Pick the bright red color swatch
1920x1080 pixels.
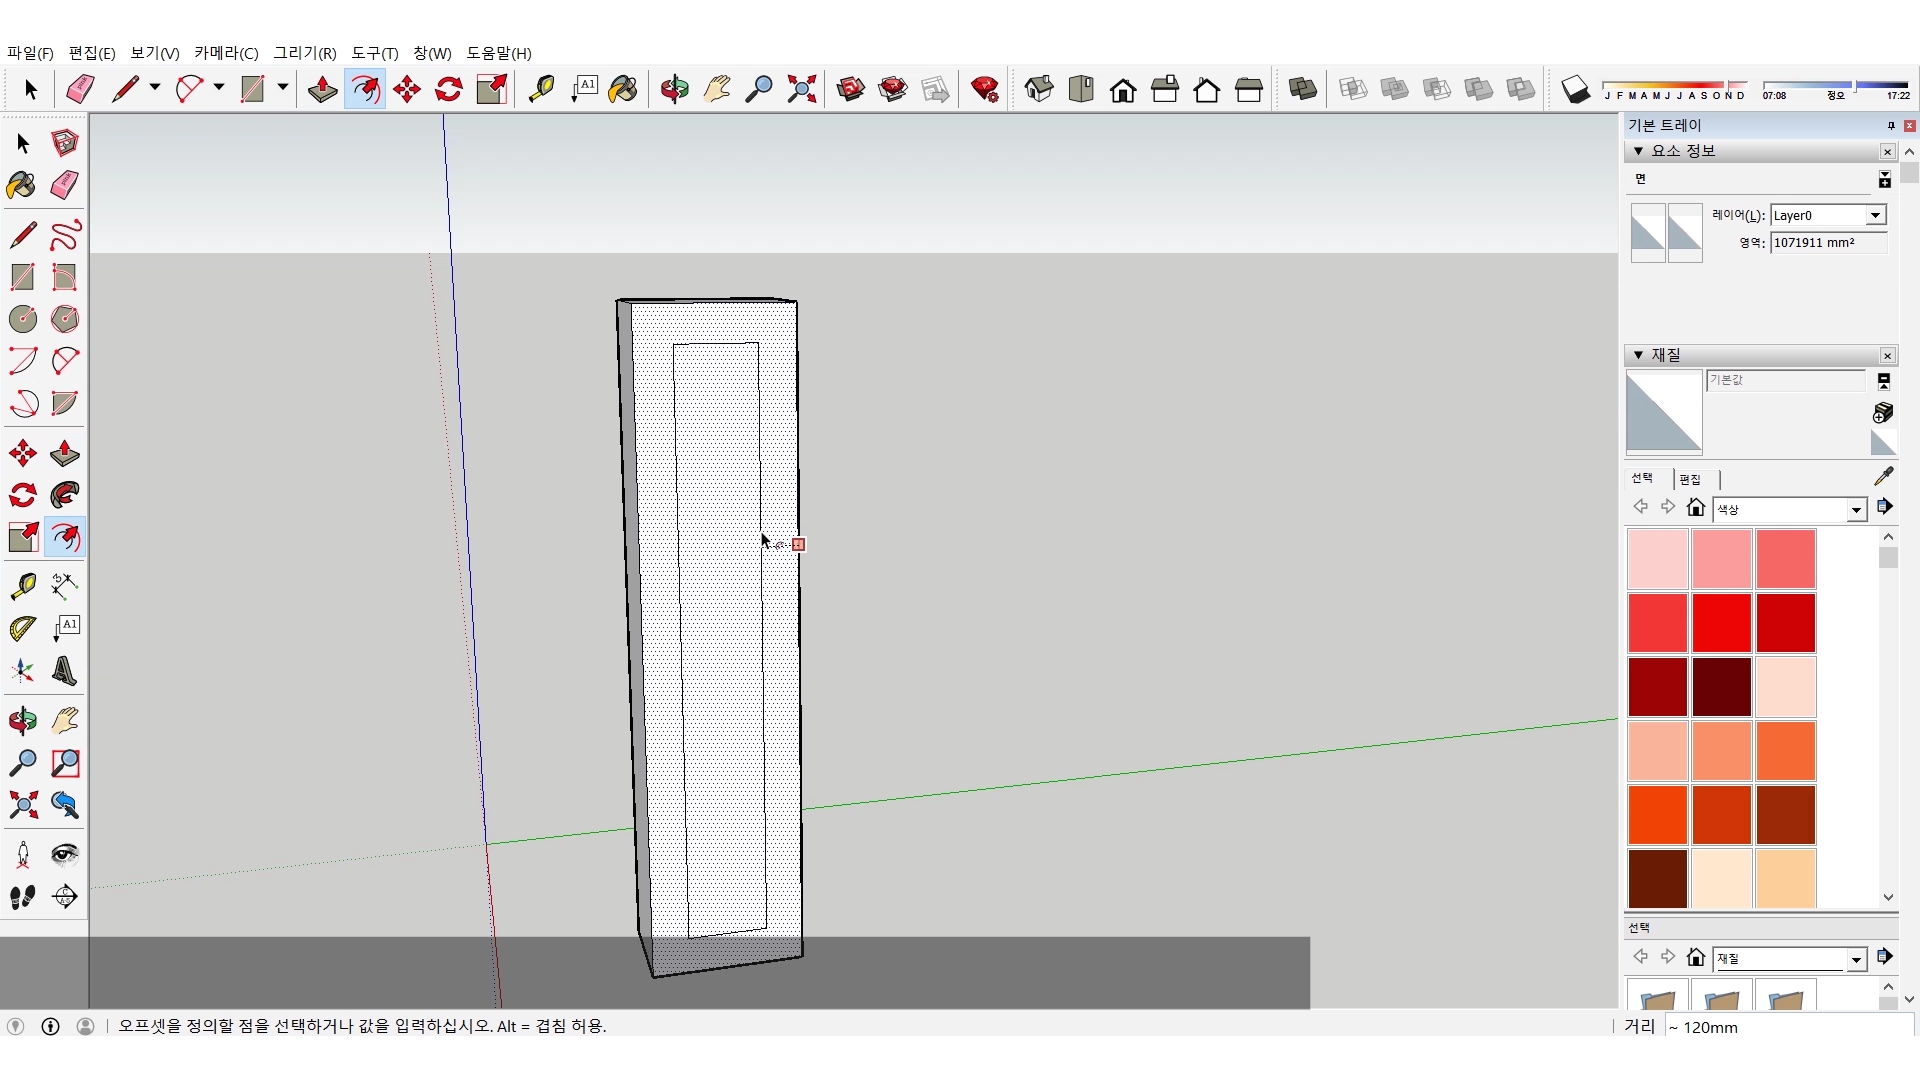[1721, 622]
